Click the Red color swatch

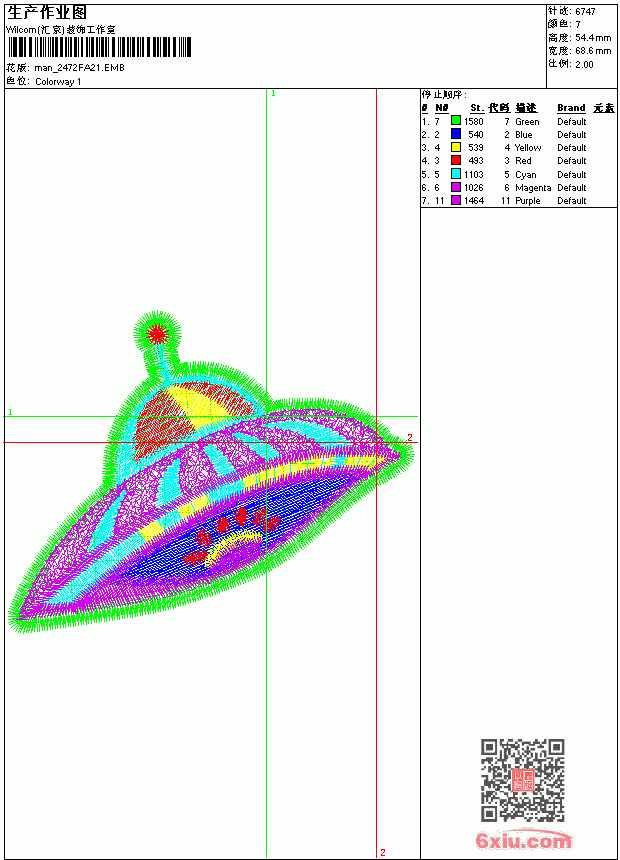coord(455,160)
